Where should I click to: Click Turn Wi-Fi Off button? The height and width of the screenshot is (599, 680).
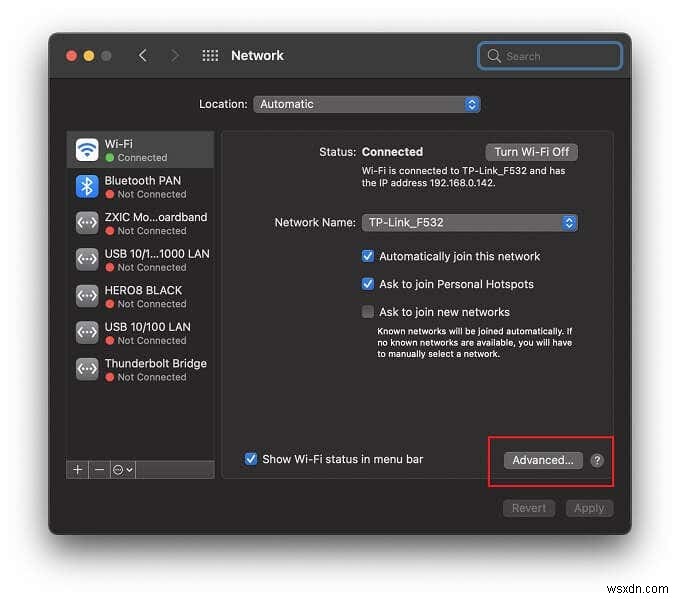(531, 152)
